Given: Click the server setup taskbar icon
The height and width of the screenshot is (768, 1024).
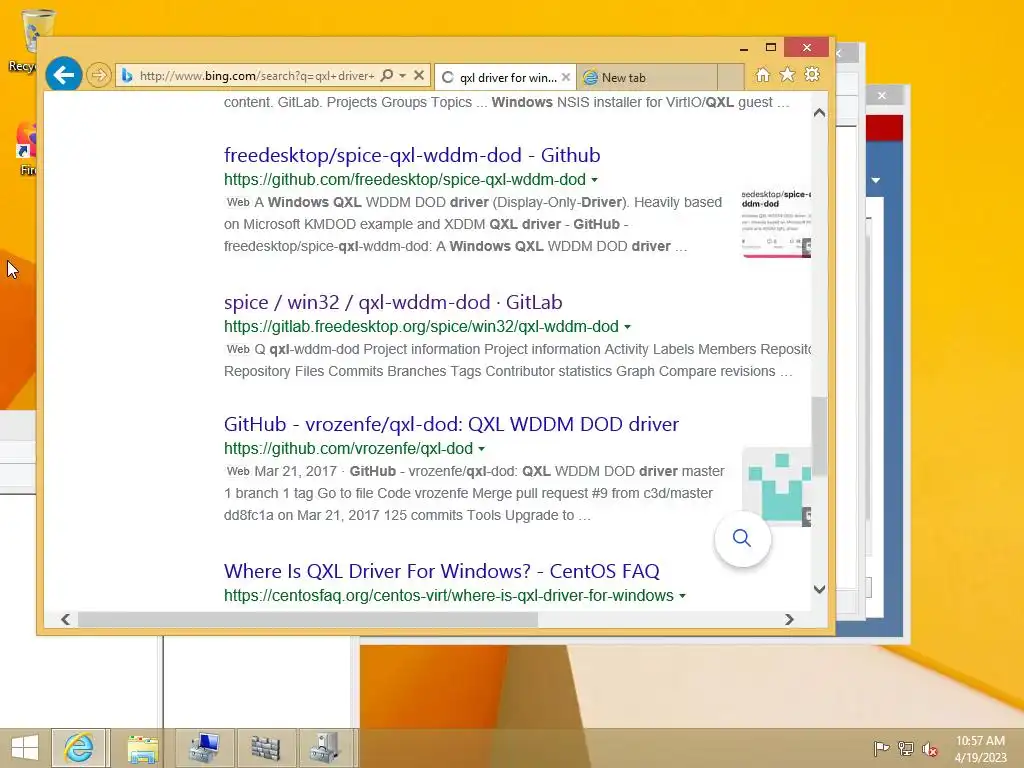Looking at the screenshot, I should coord(325,748).
